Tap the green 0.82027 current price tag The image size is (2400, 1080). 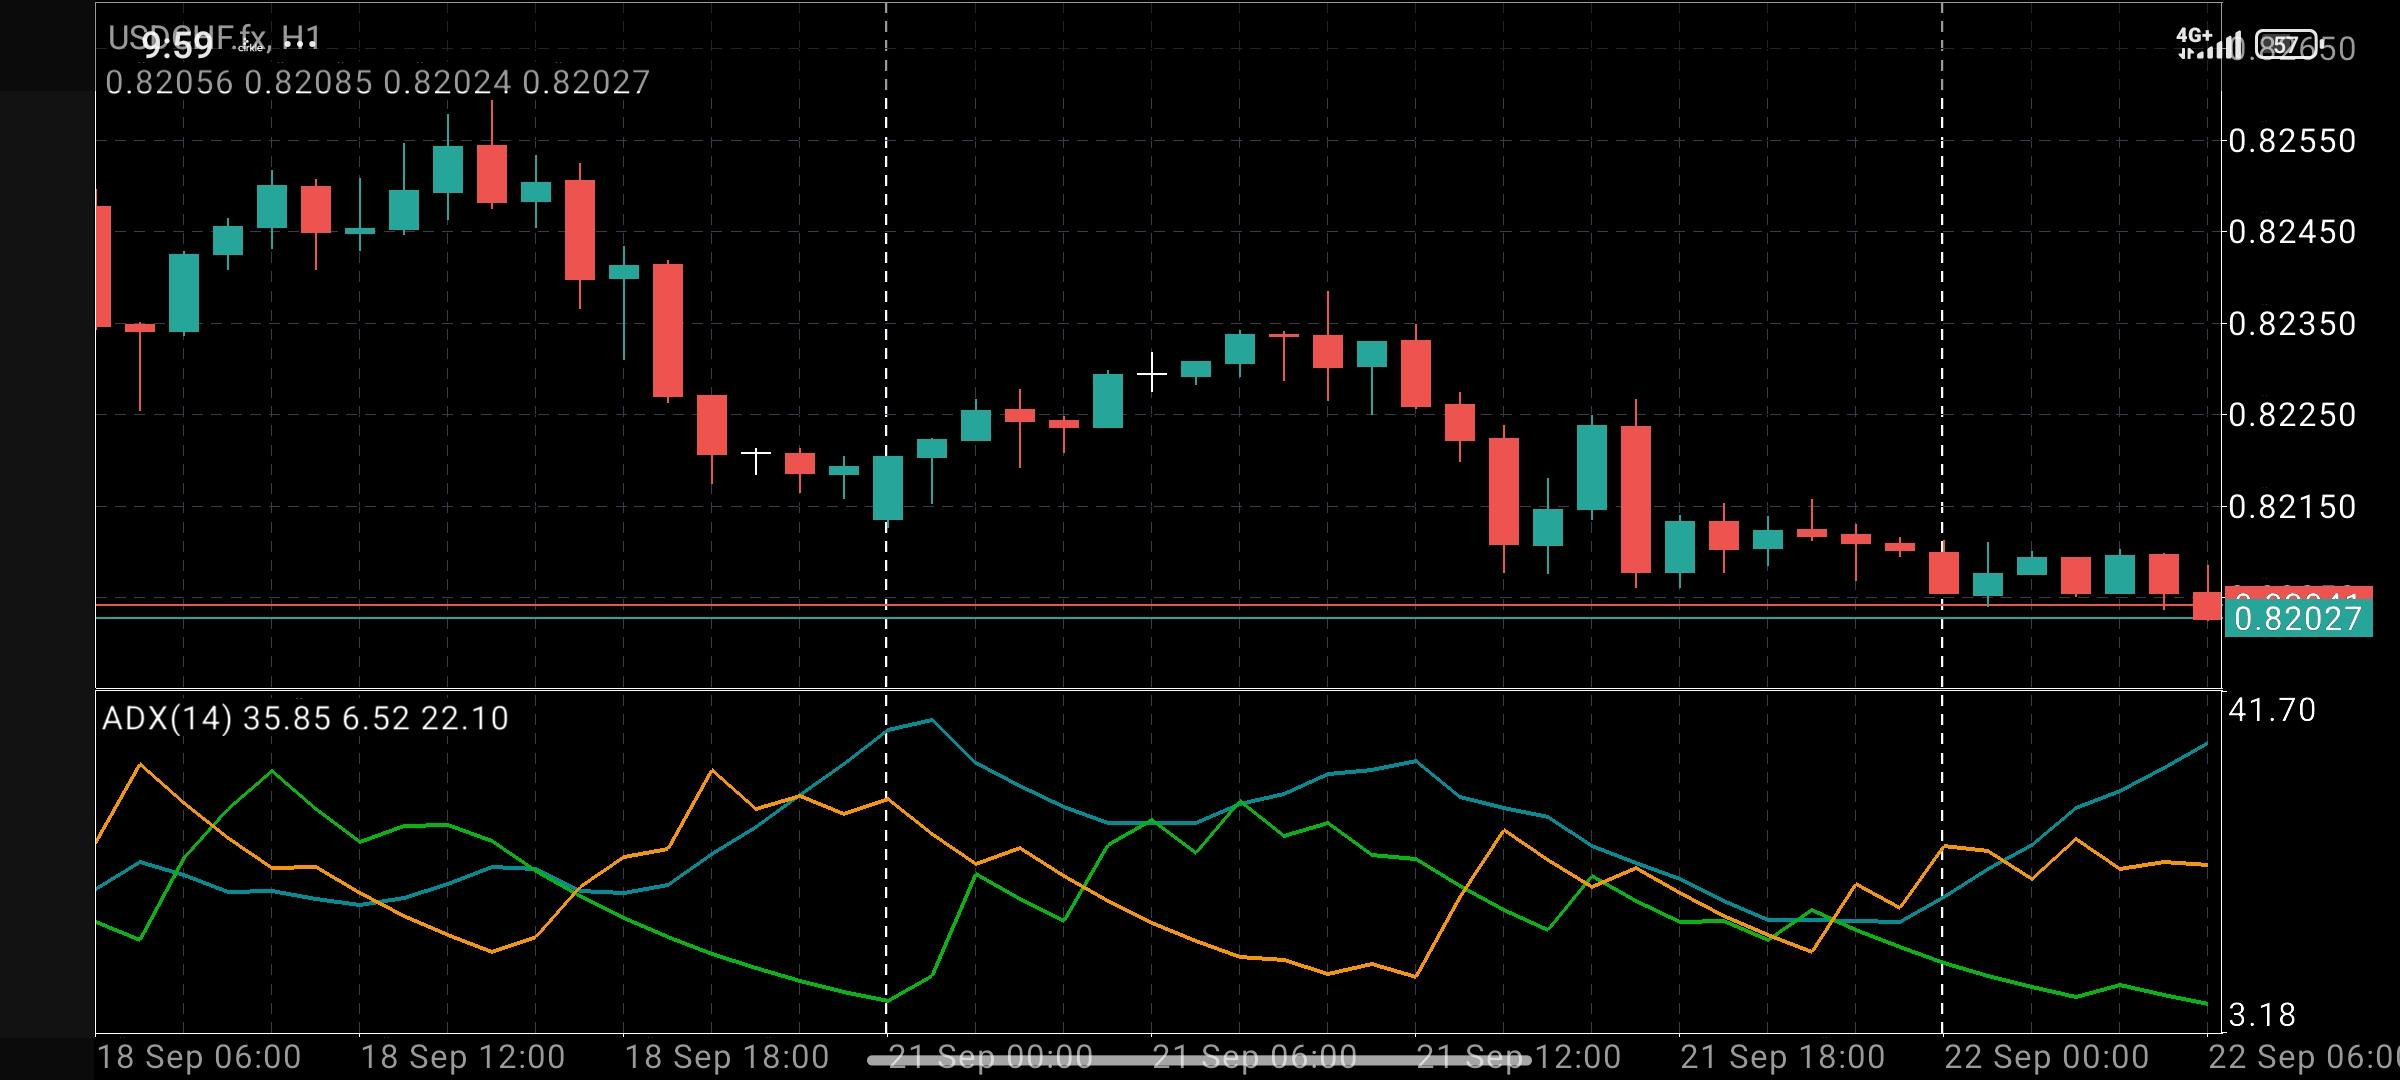[2297, 619]
